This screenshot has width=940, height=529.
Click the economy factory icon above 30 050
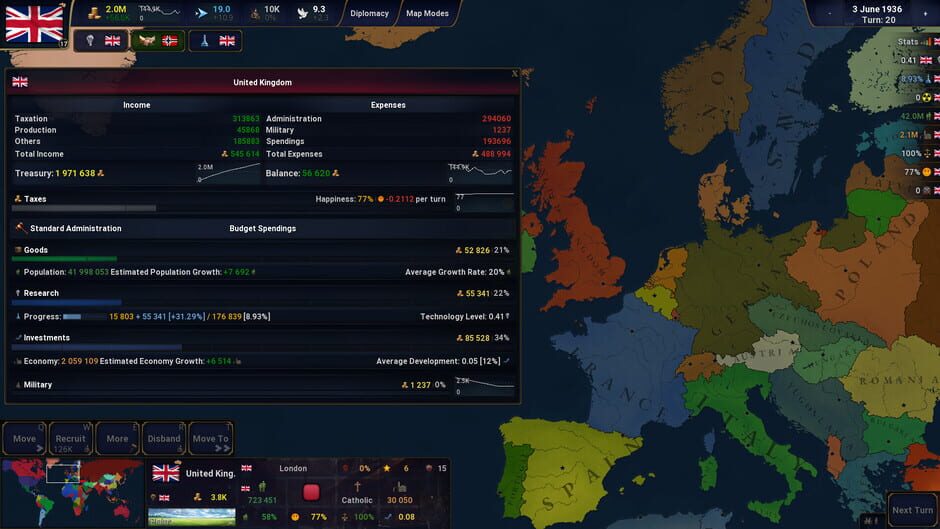399,486
